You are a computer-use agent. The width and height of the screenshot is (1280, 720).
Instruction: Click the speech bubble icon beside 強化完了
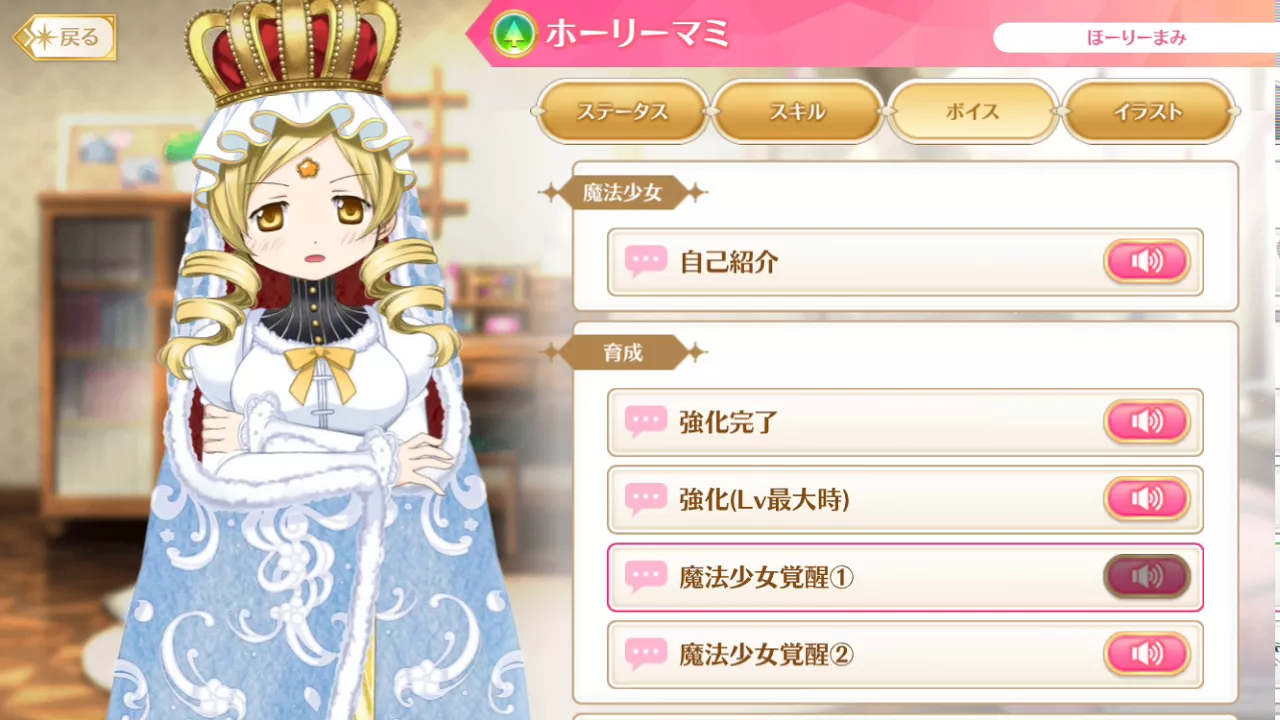click(646, 422)
